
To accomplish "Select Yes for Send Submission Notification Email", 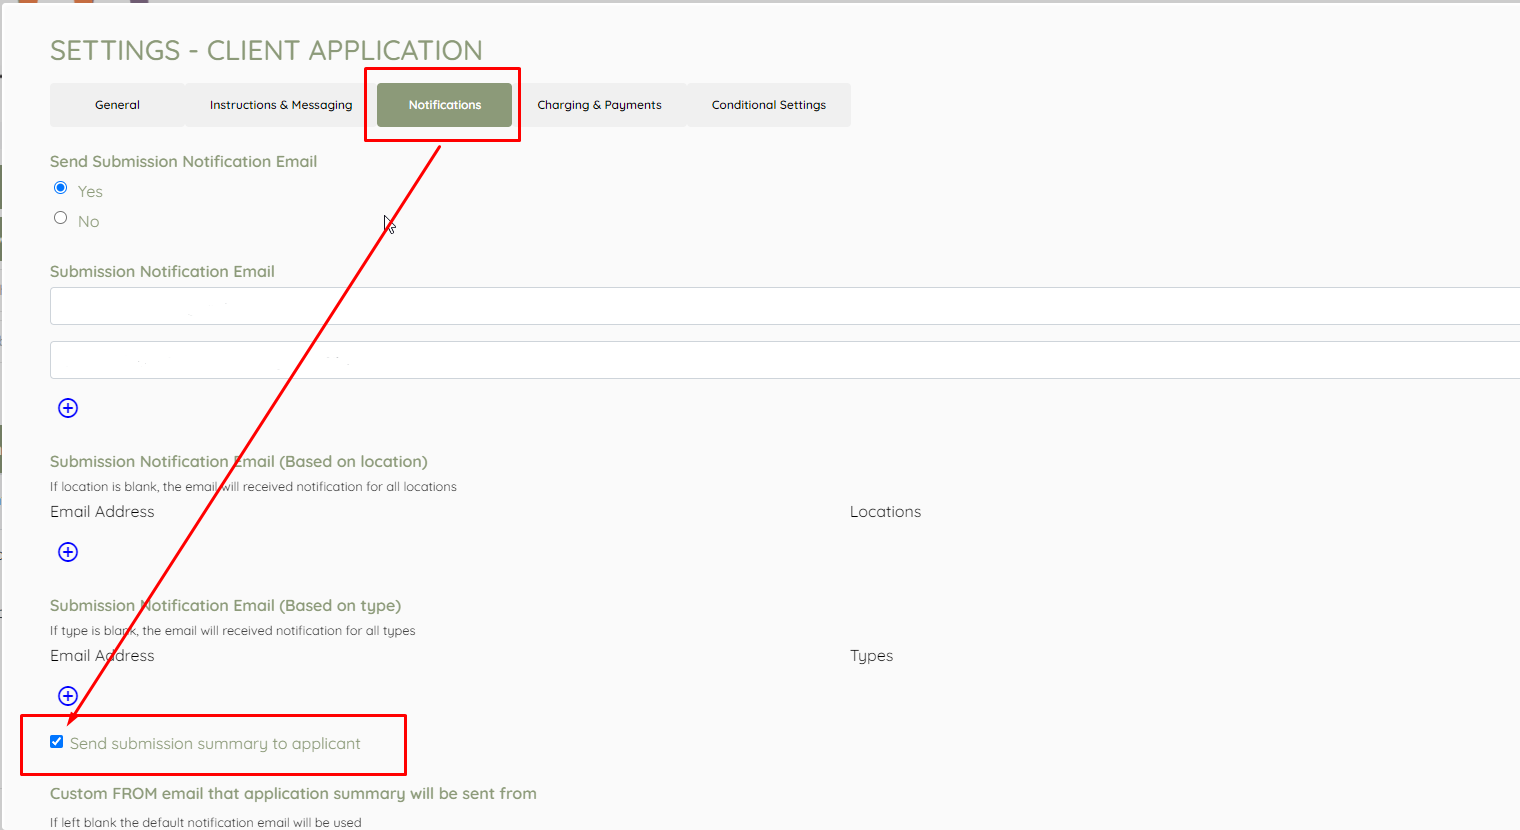I will (61, 188).
